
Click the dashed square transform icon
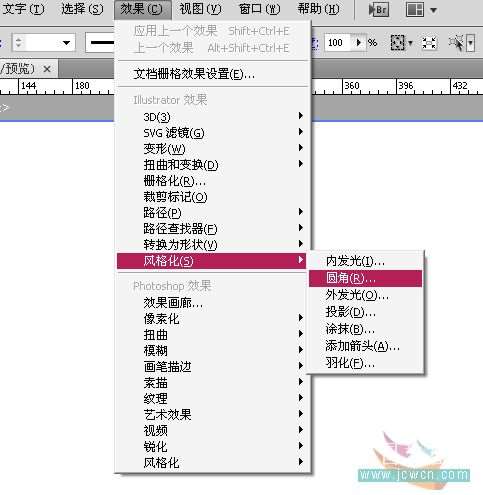[397, 43]
